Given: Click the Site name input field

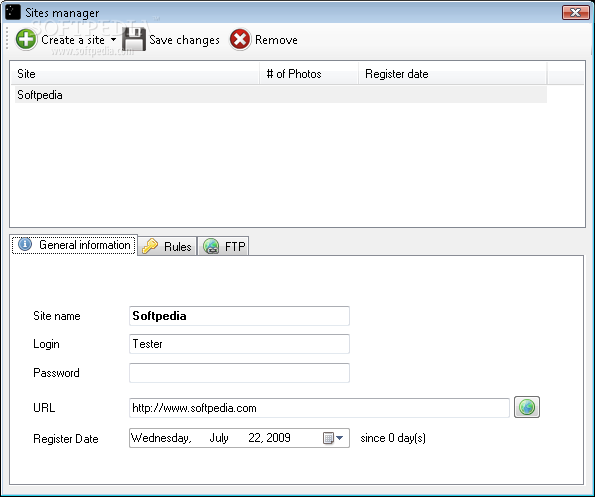Looking at the screenshot, I should point(239,316).
